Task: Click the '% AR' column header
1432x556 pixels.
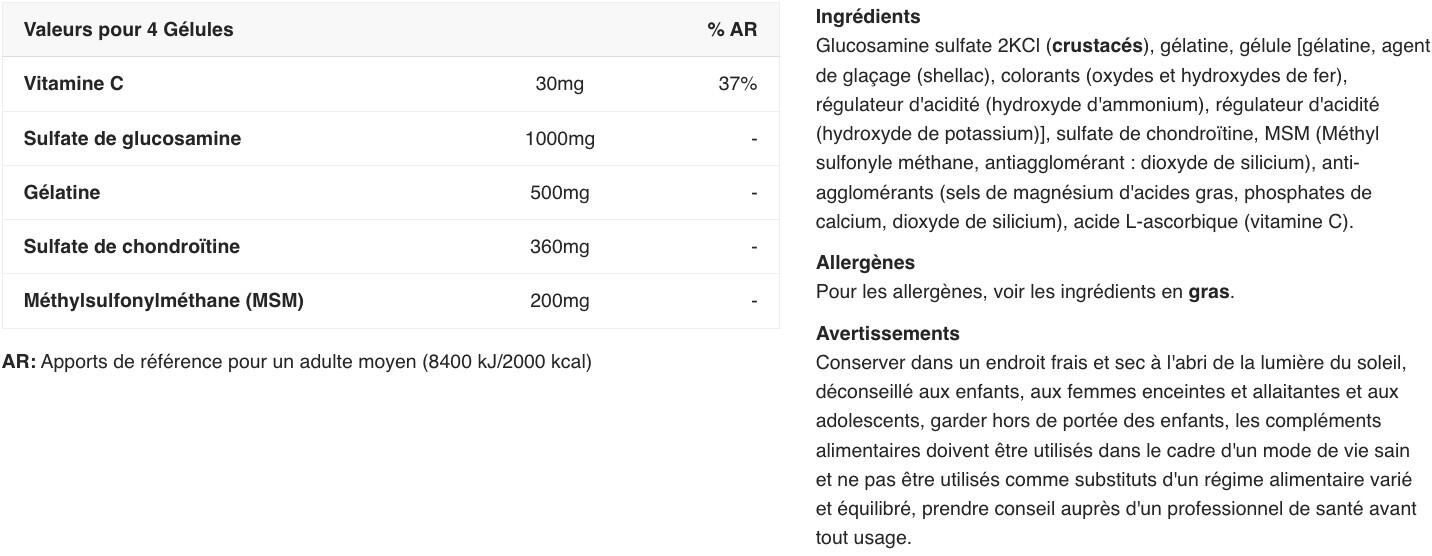Action: pos(732,29)
